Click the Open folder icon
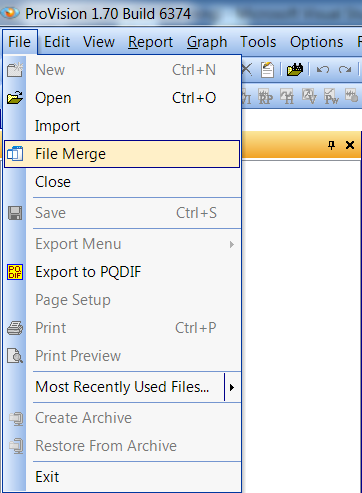The width and height of the screenshot is (362, 493). (x=15, y=98)
